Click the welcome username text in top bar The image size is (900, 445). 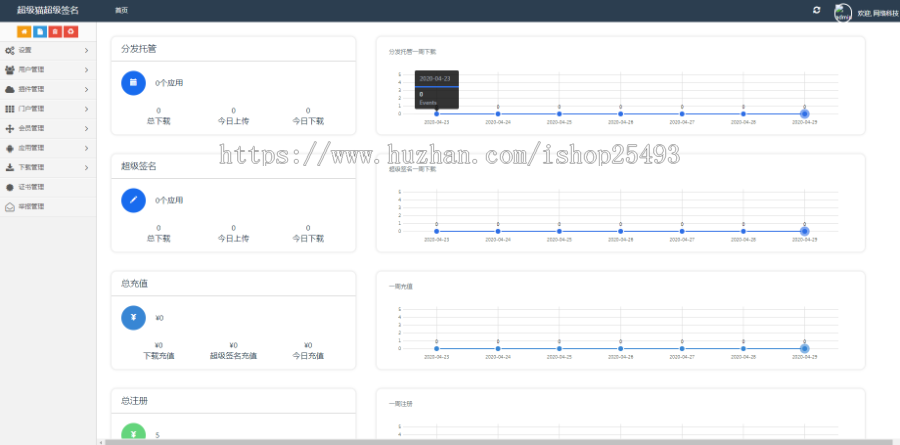point(878,13)
